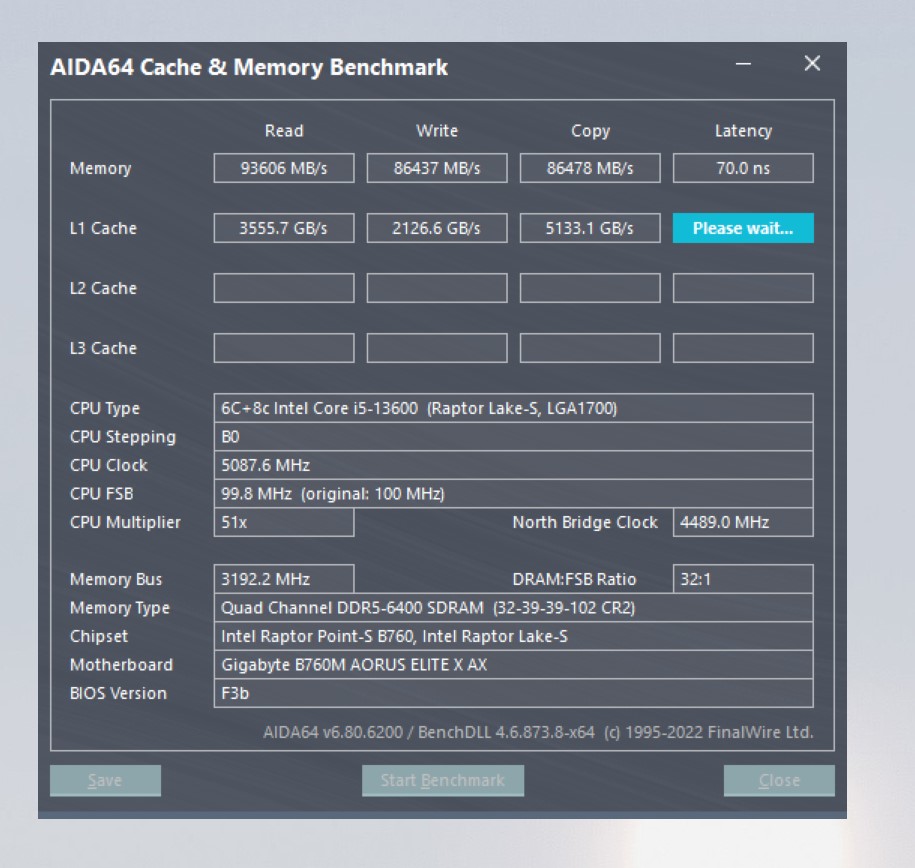
Task: Select L1 Cache Copy value 5133.1 GB/s
Action: coord(590,228)
